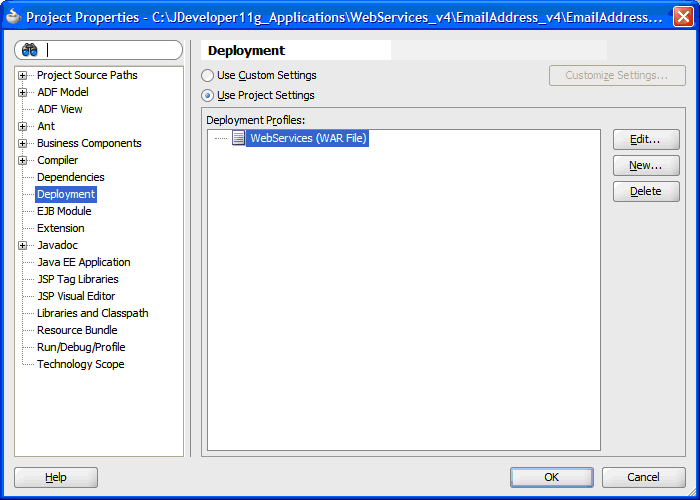This screenshot has width=700, height=500.
Task: Select Use Project Settings radio button
Action: pyautogui.click(x=207, y=96)
